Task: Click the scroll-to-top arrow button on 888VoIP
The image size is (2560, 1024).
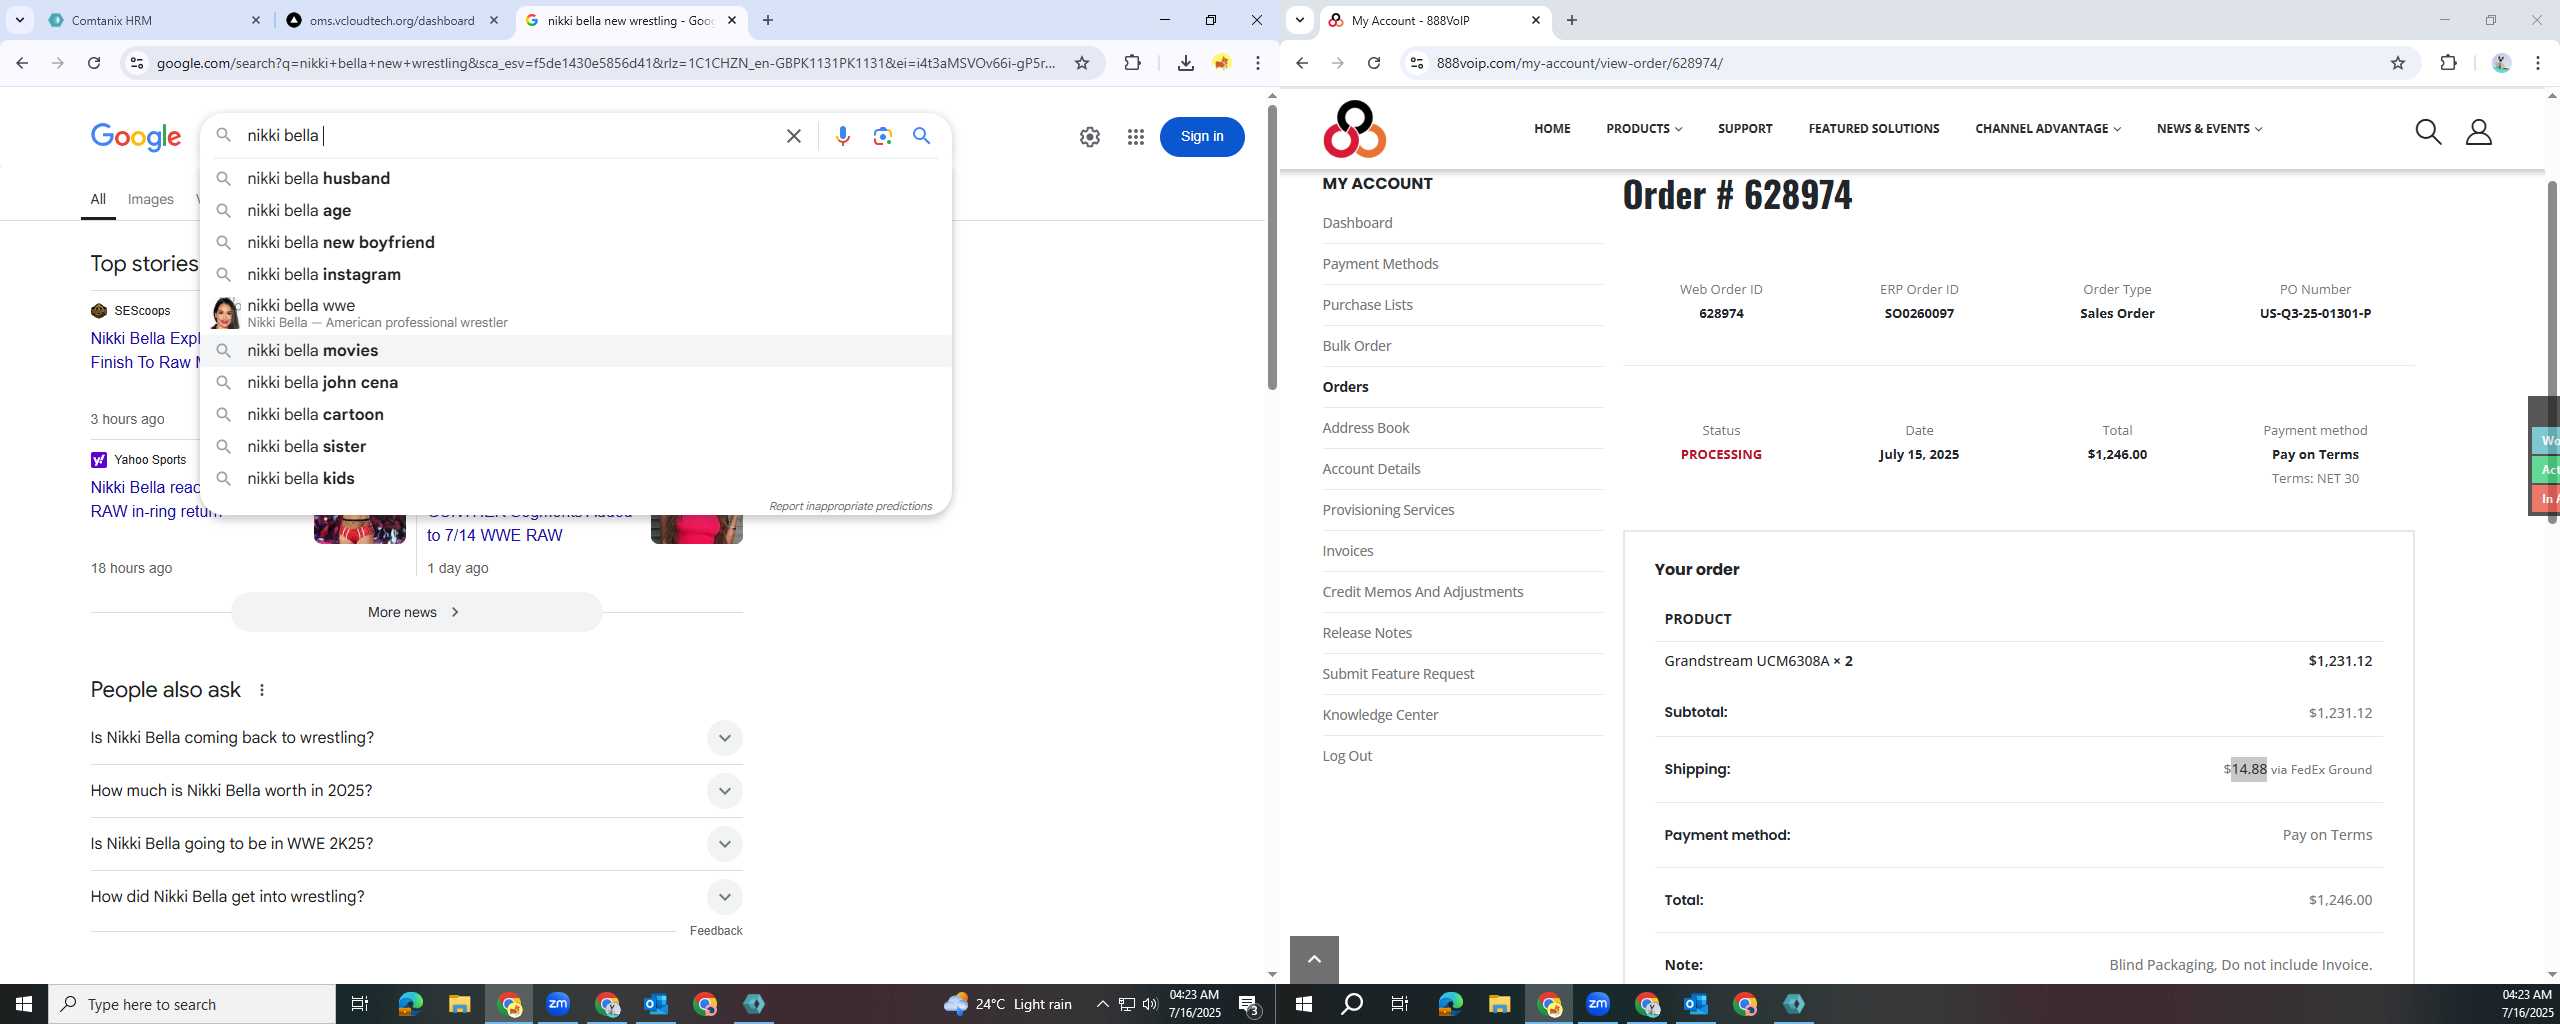Action: [x=1314, y=960]
